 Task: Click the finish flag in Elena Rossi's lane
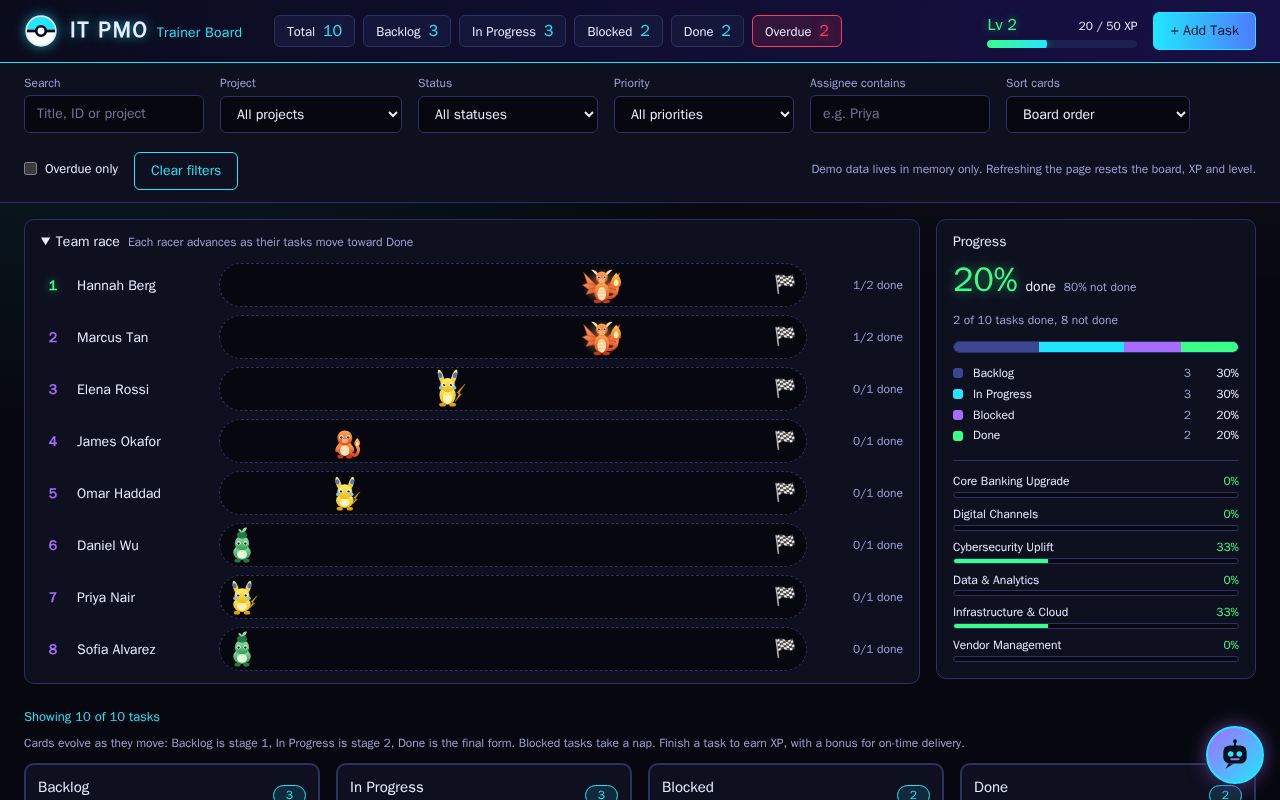785,388
